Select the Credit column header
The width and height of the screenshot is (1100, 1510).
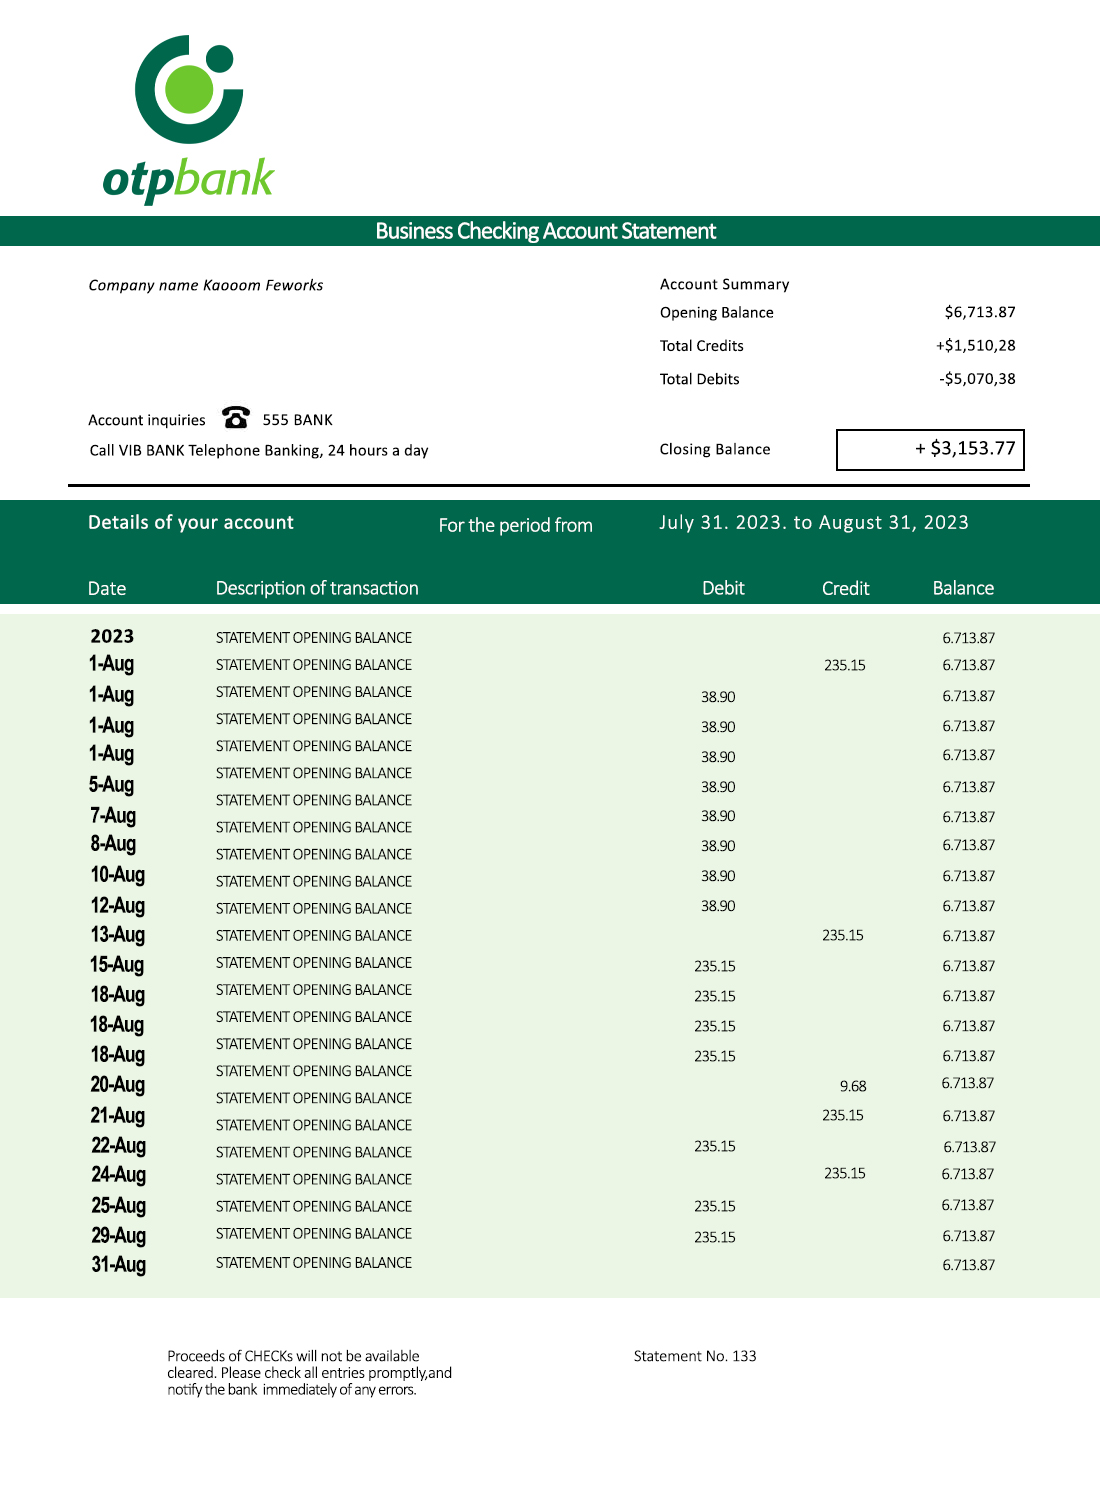click(845, 588)
